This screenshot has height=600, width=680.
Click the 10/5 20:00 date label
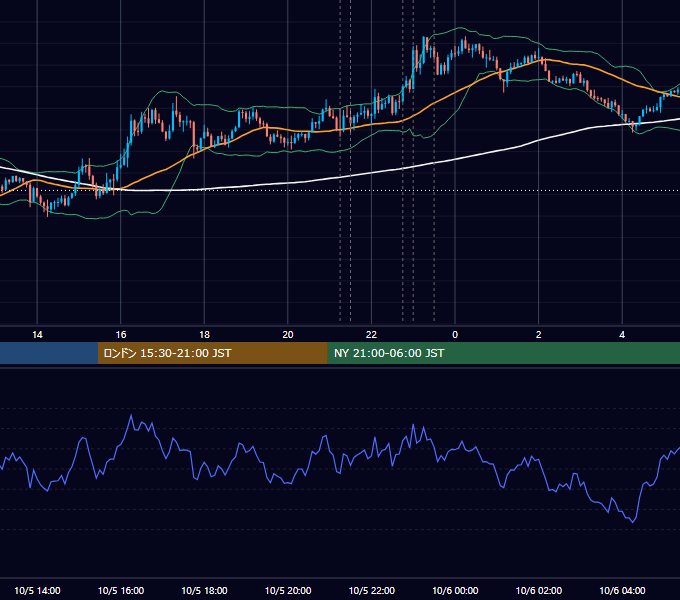point(288,590)
